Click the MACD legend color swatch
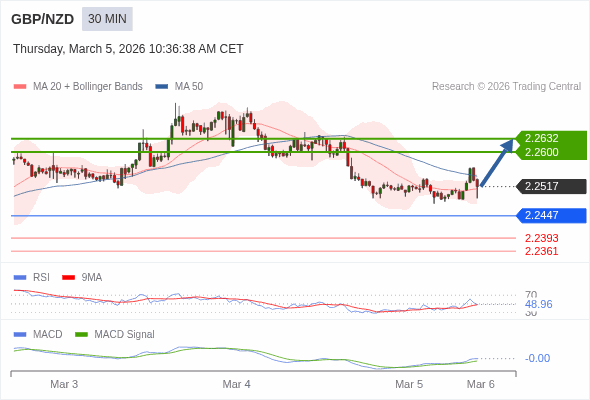This screenshot has height=400, width=590. (x=20, y=335)
